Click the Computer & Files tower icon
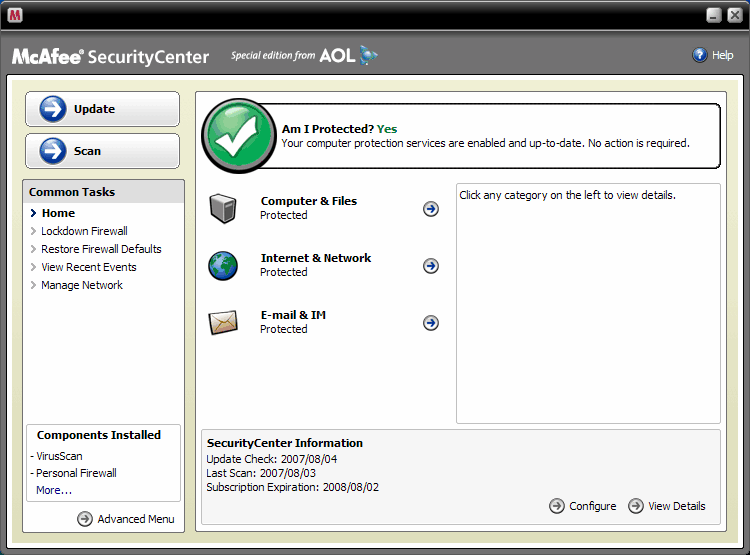750x555 pixels. tap(222, 208)
